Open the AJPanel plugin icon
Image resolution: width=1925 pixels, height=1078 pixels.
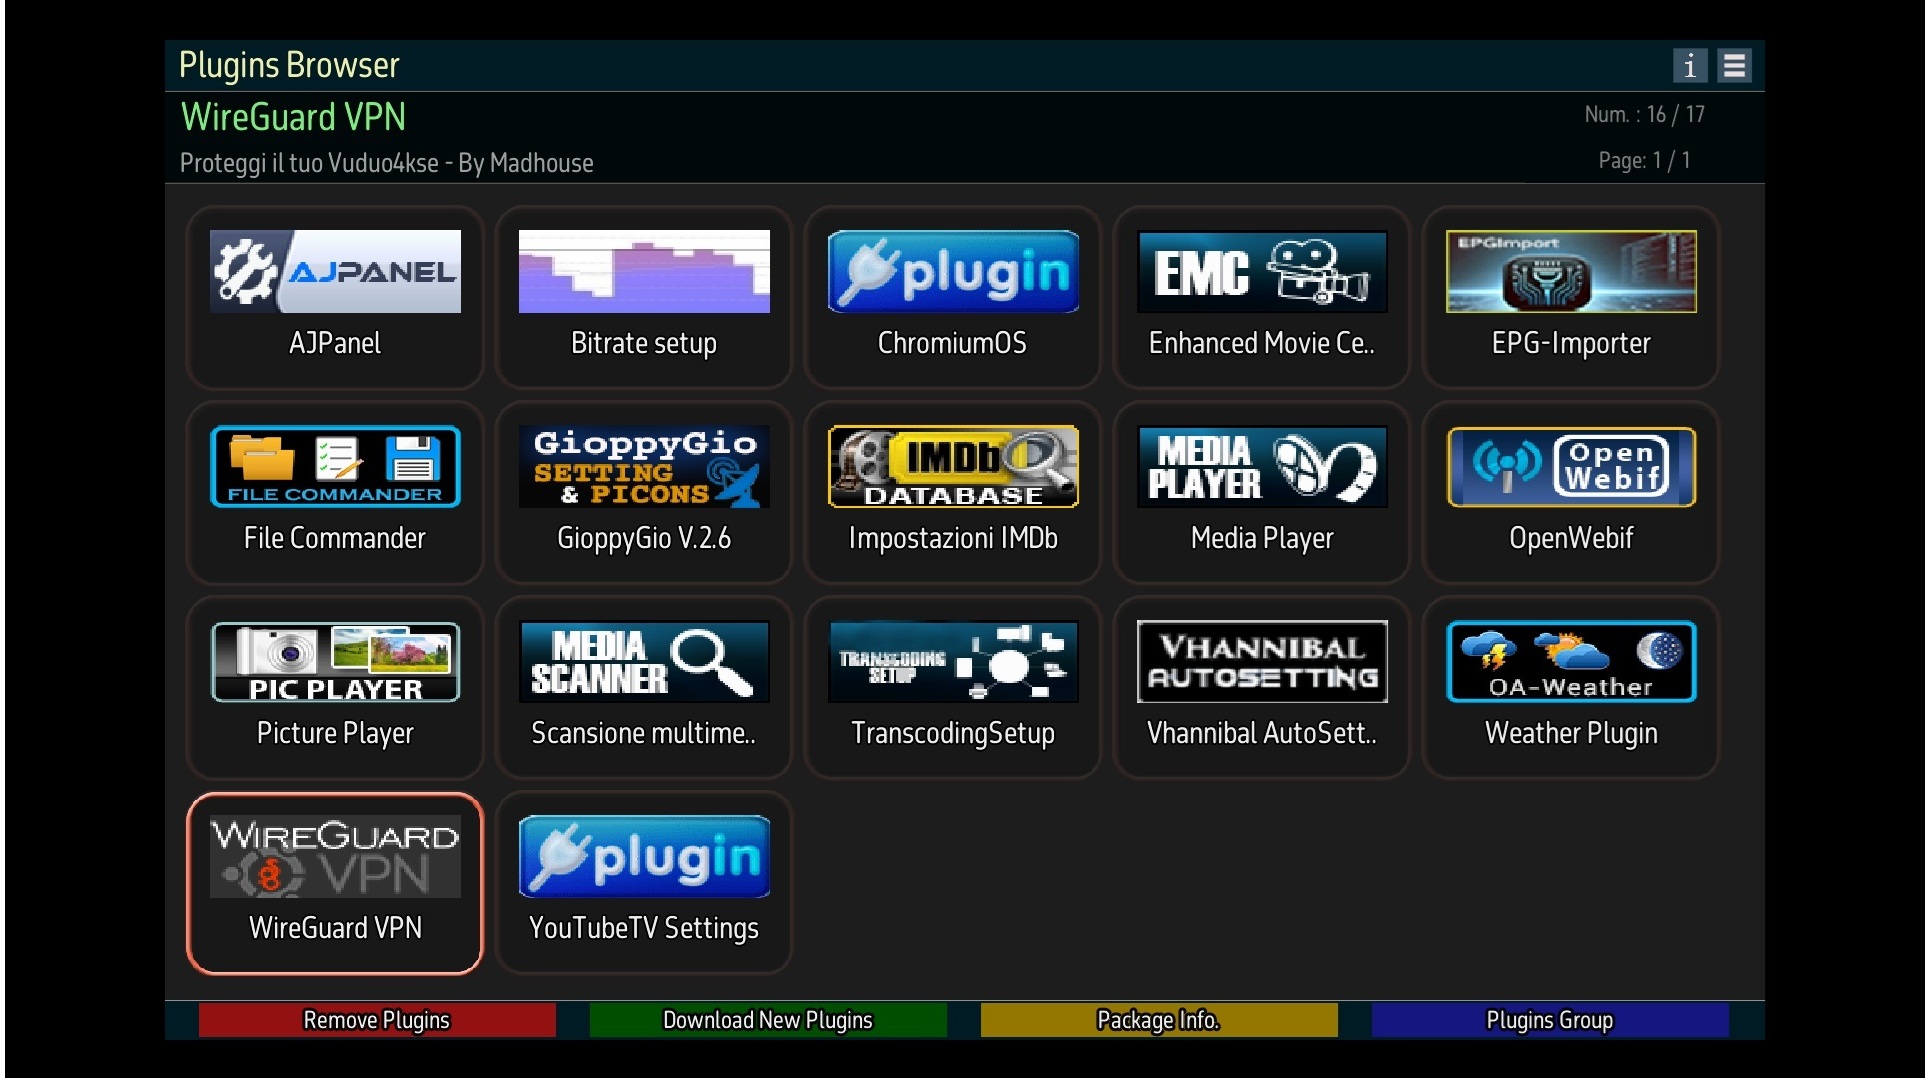point(335,272)
